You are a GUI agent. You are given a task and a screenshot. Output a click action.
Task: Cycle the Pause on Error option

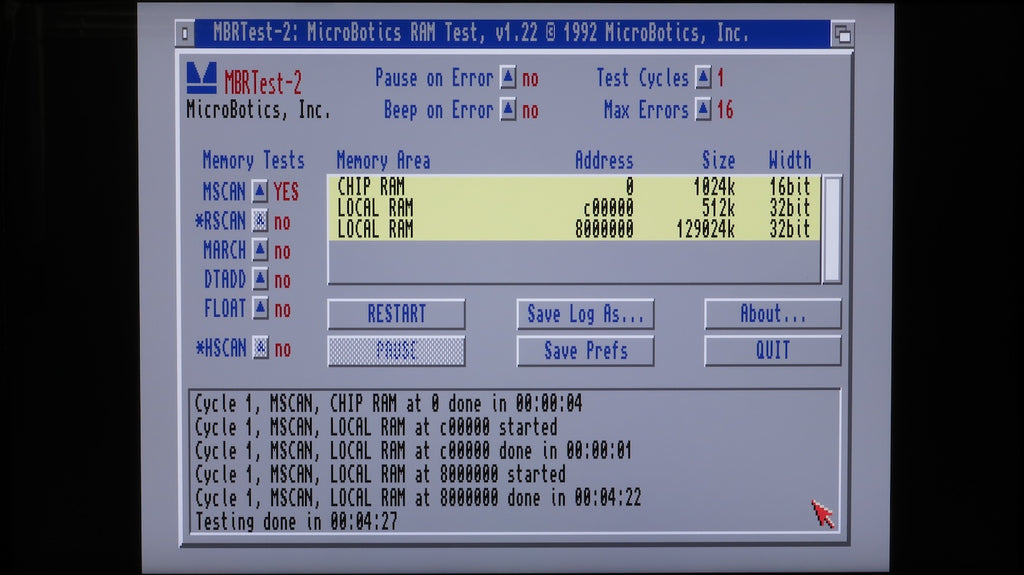pos(508,78)
